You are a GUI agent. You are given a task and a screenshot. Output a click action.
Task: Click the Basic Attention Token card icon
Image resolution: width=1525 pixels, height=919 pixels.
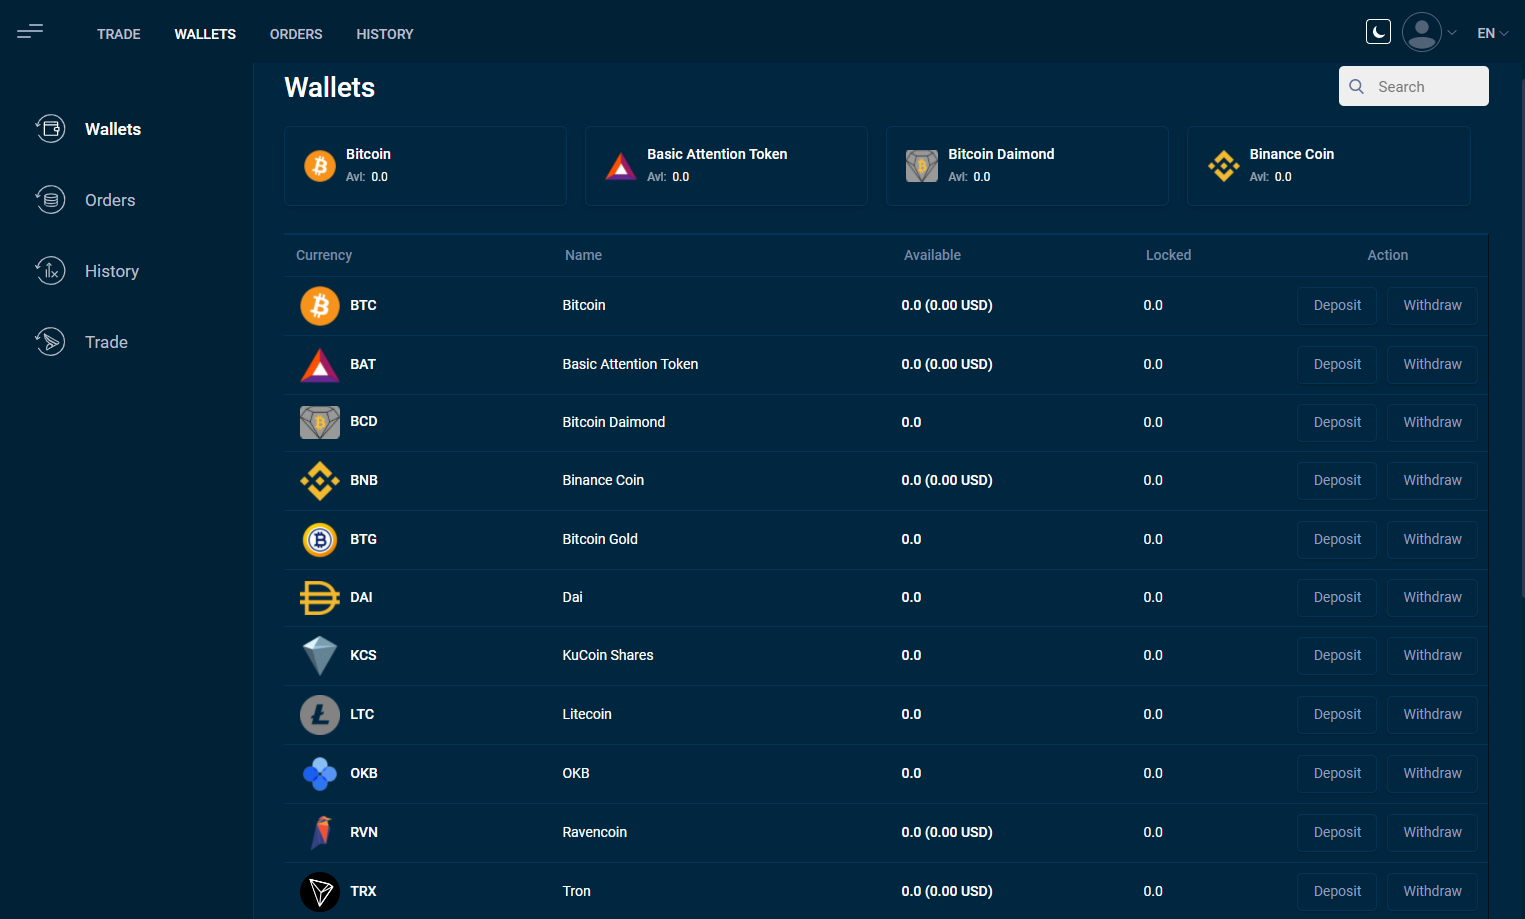[621, 166]
